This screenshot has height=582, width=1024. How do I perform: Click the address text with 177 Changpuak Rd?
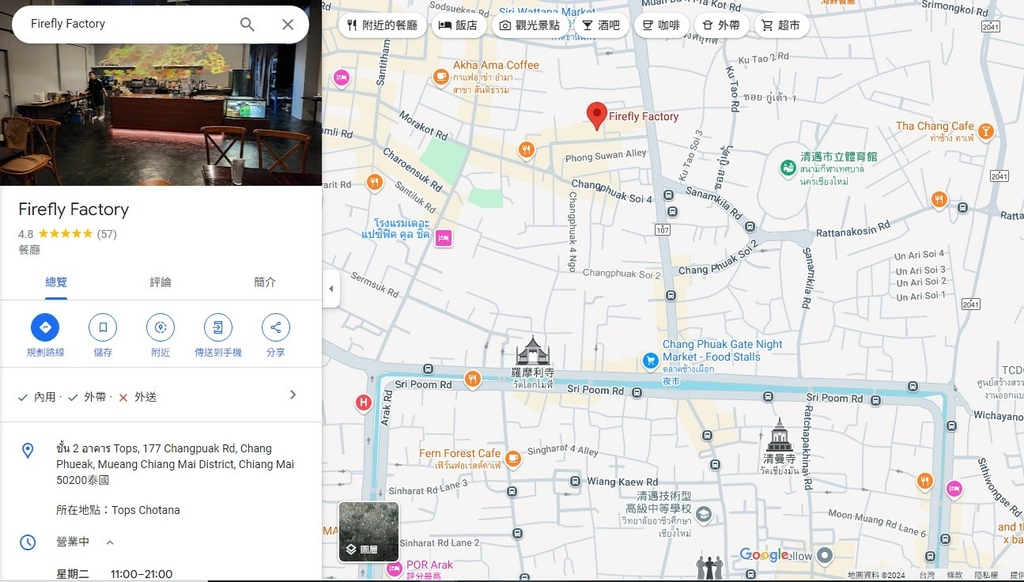click(x=175, y=464)
